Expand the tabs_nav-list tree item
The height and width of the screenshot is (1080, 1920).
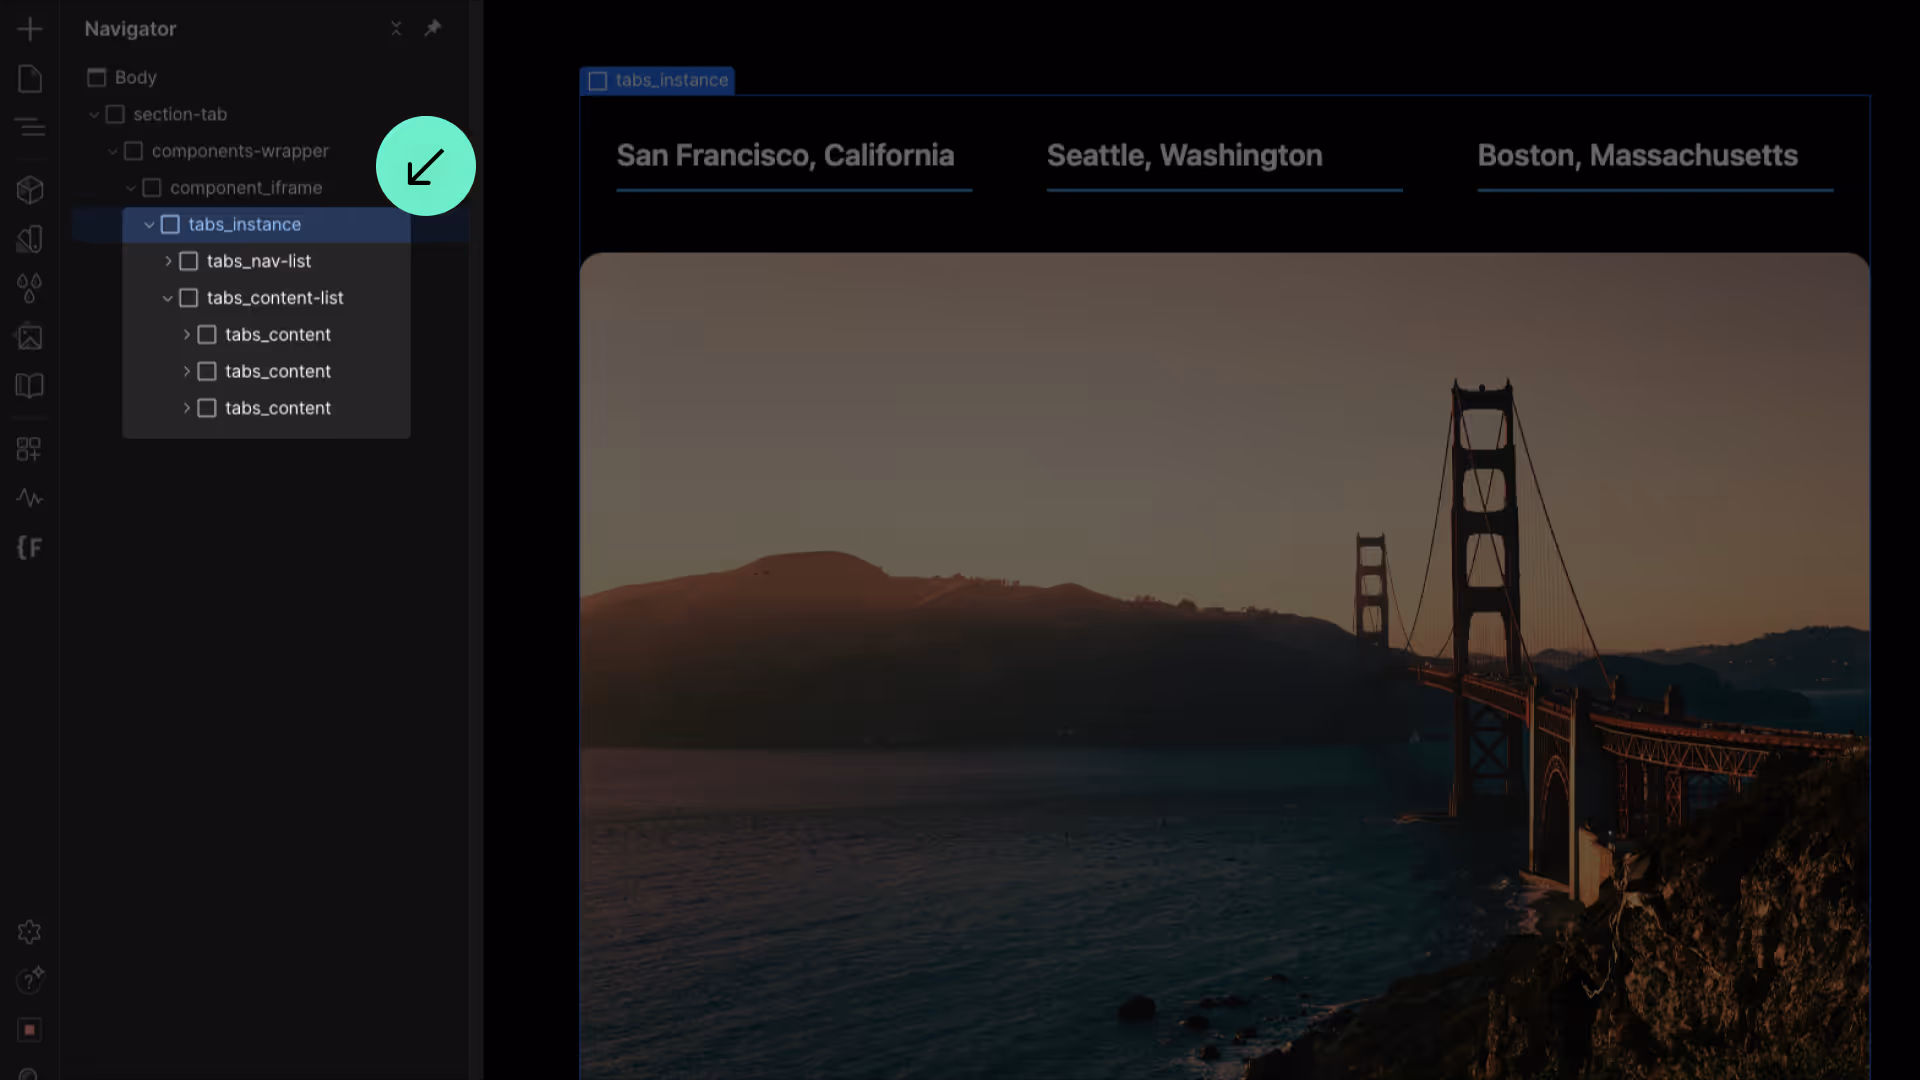click(168, 261)
